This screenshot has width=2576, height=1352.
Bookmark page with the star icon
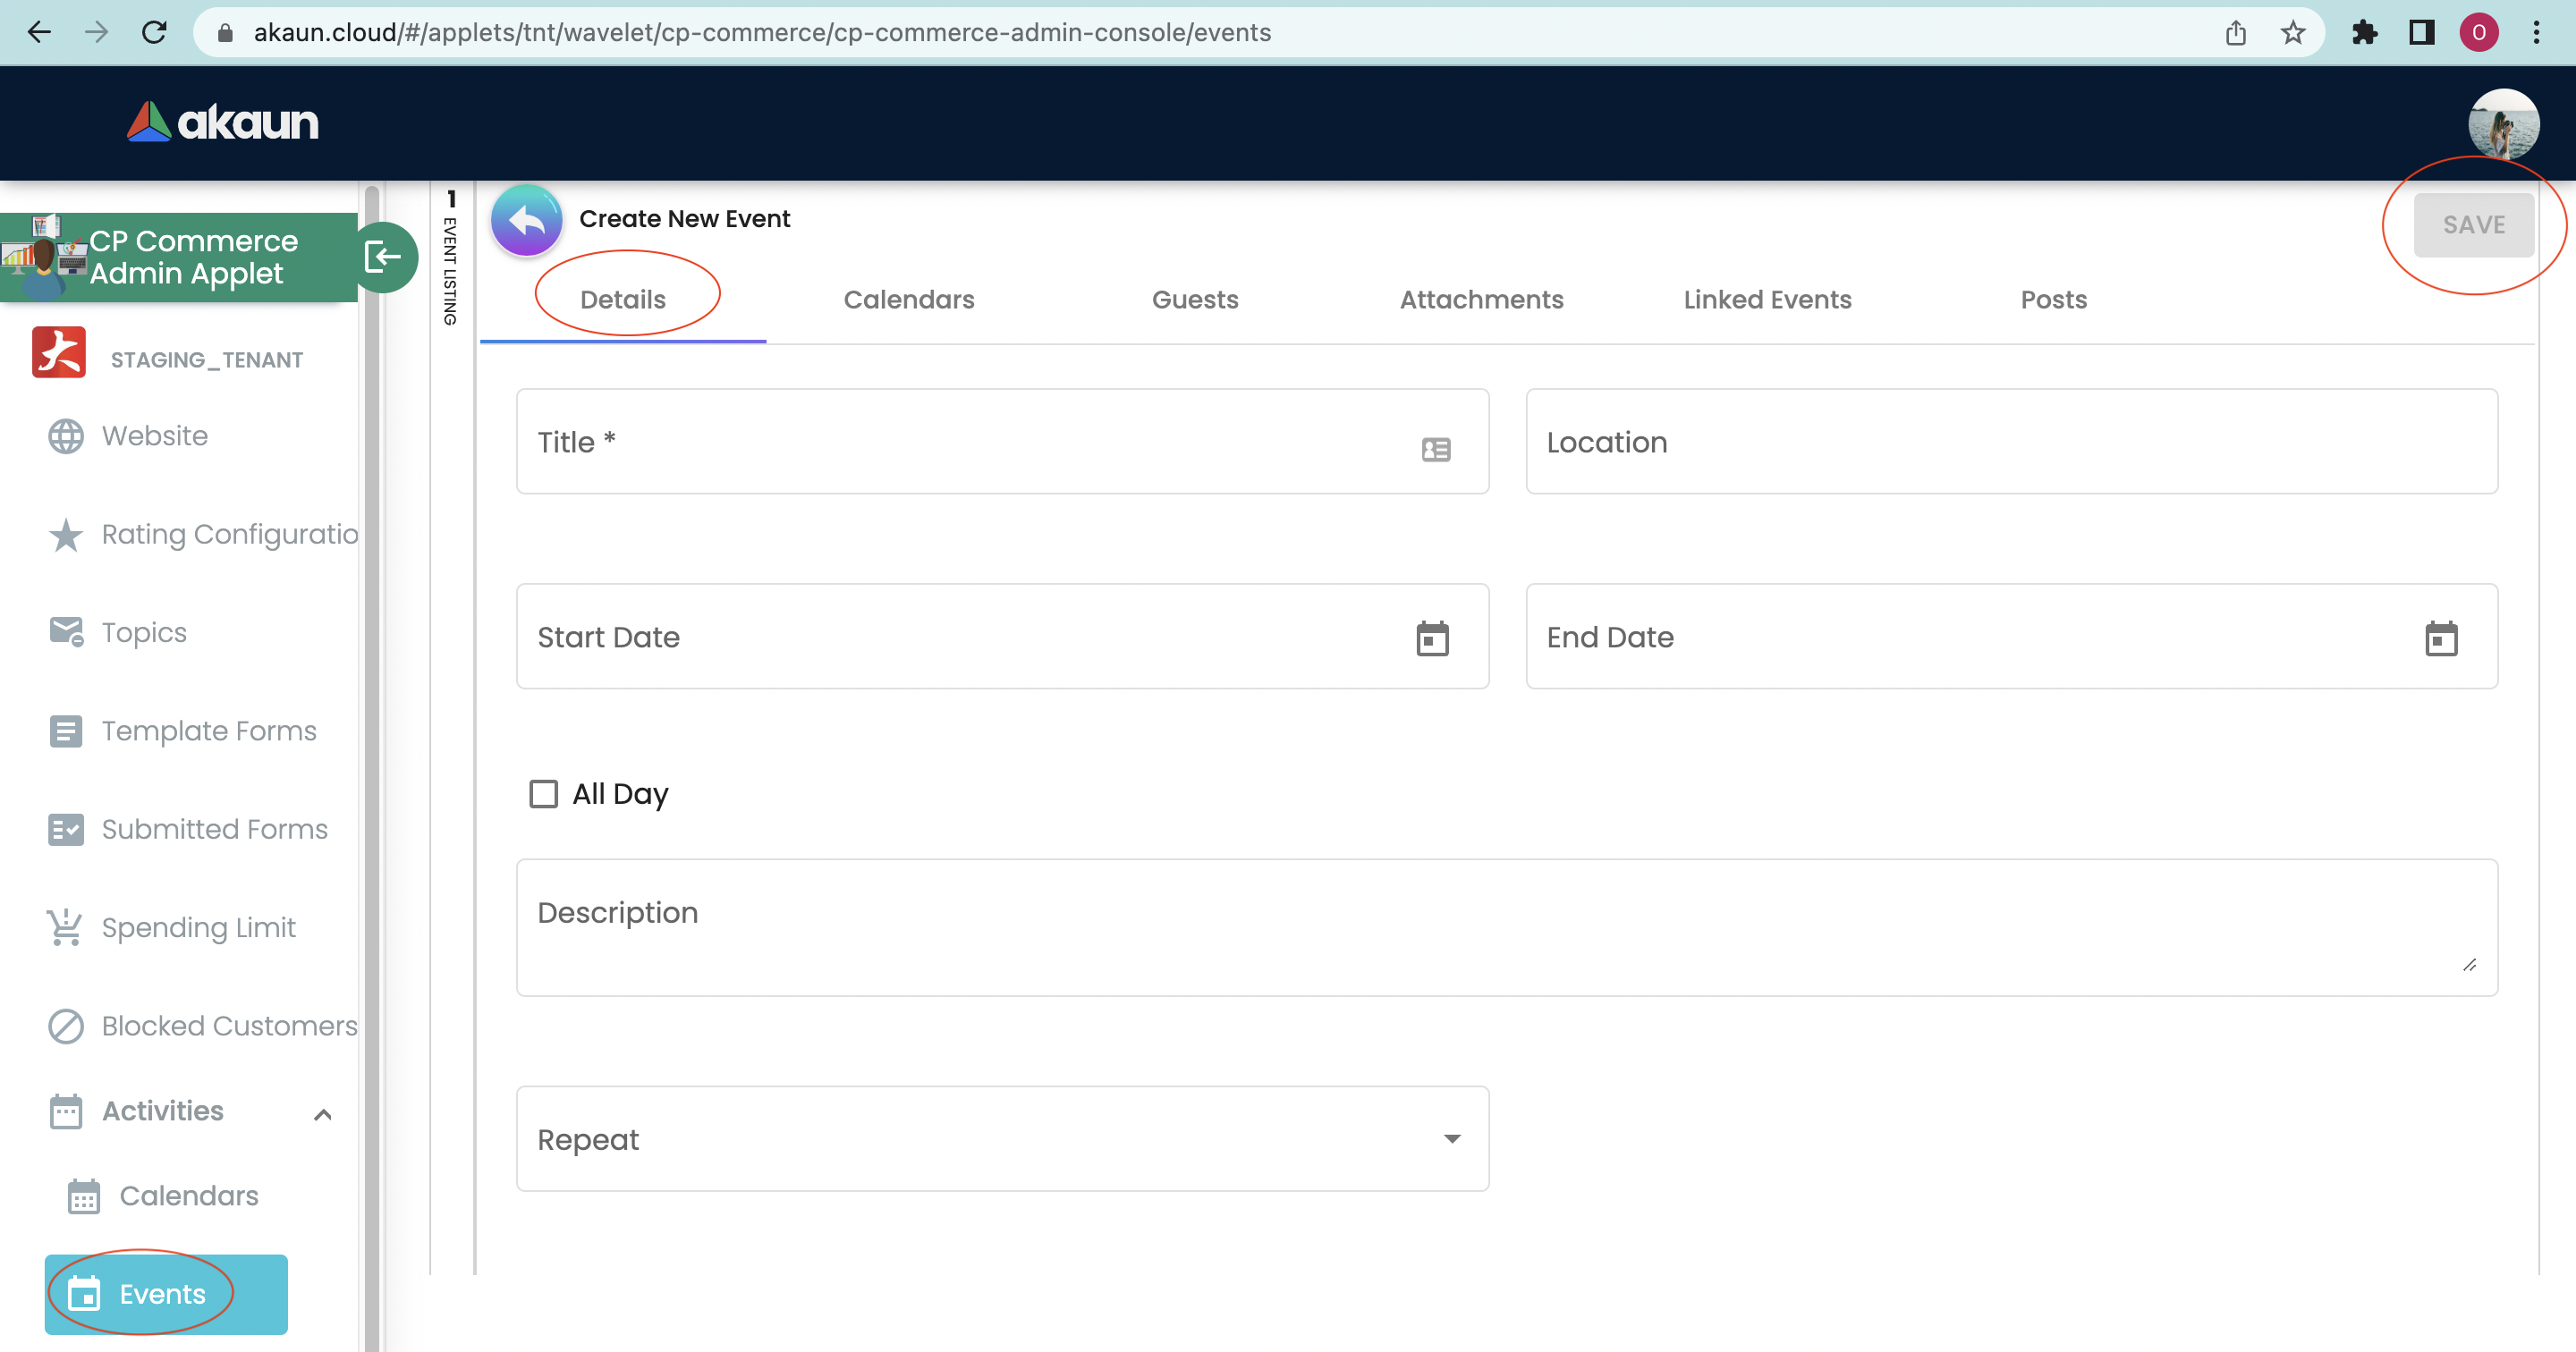pos(2292,33)
